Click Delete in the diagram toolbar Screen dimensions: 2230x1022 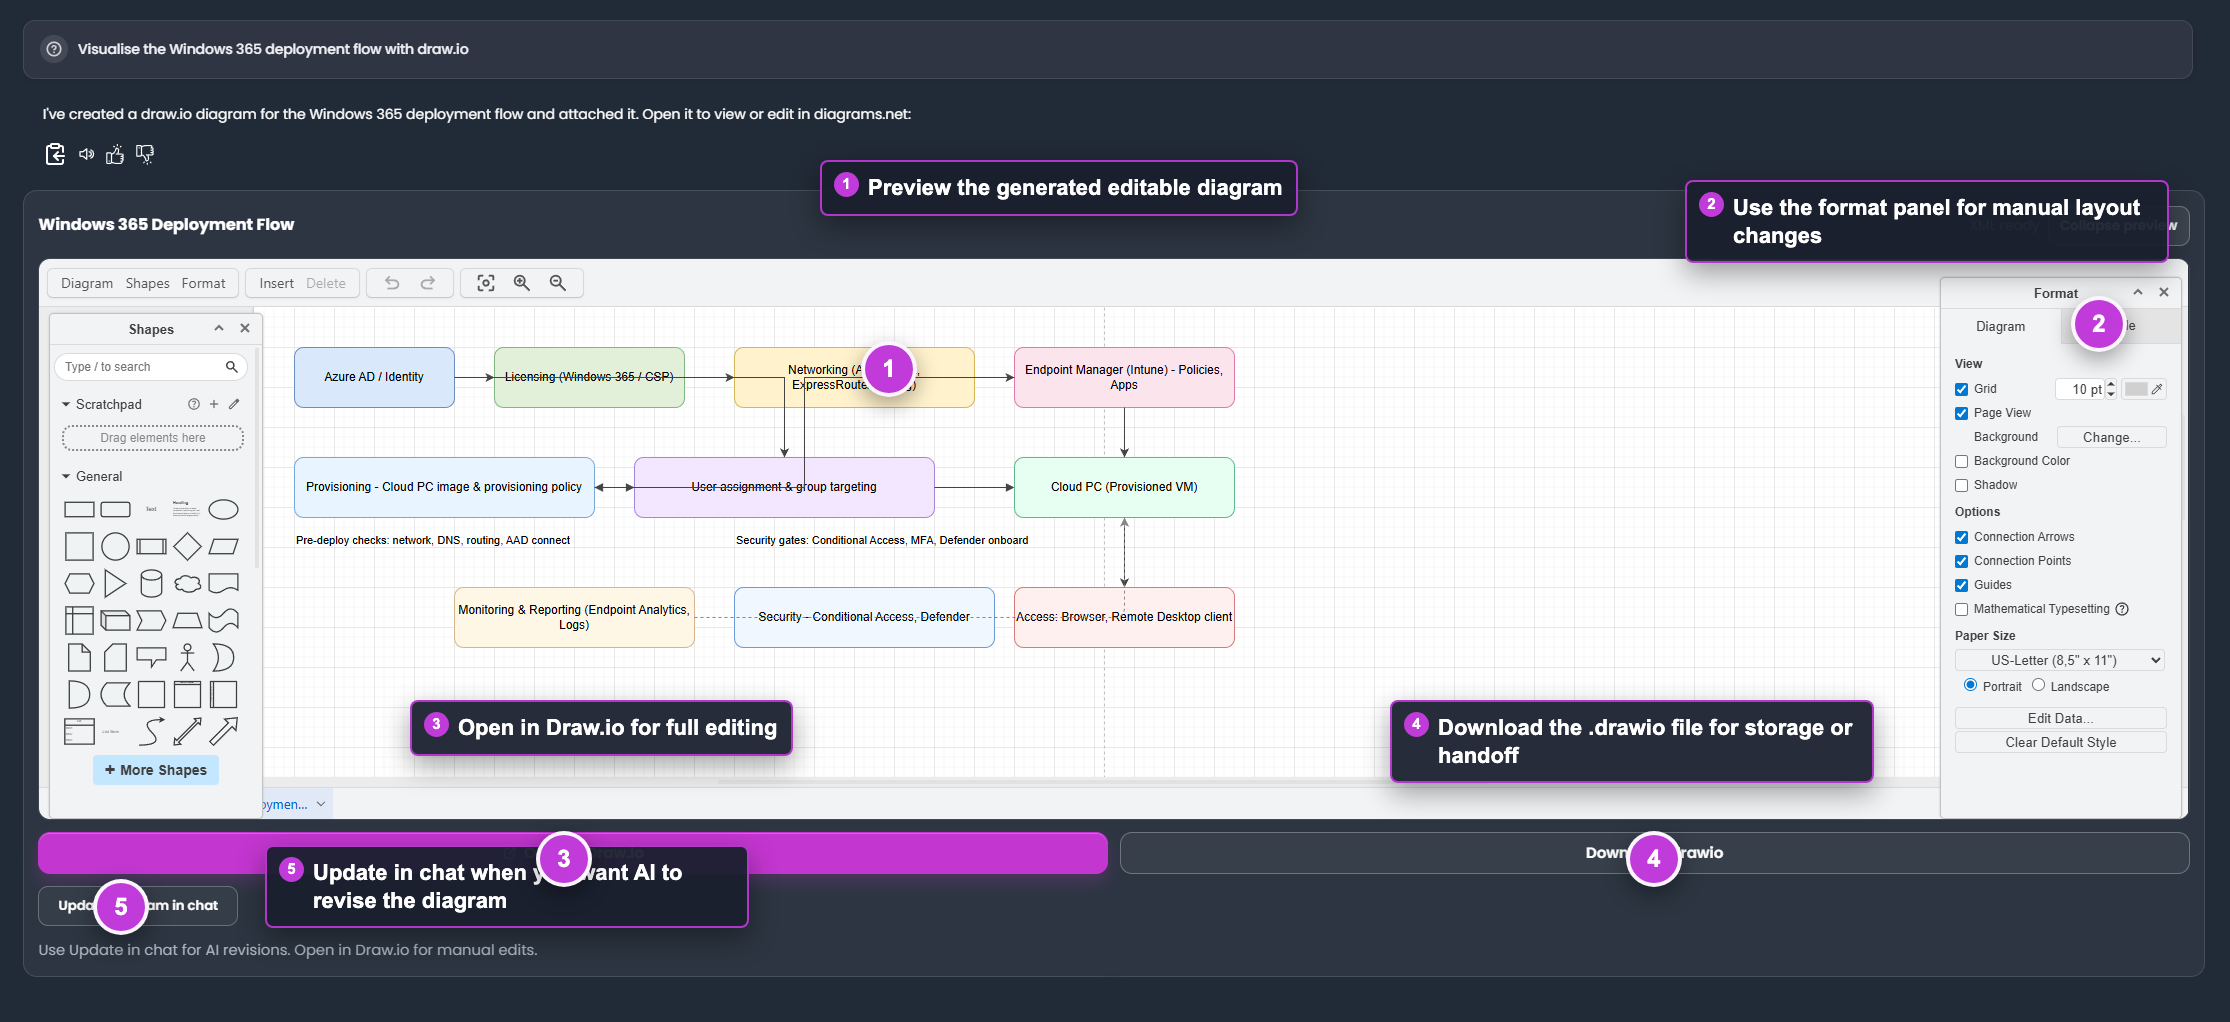(326, 283)
